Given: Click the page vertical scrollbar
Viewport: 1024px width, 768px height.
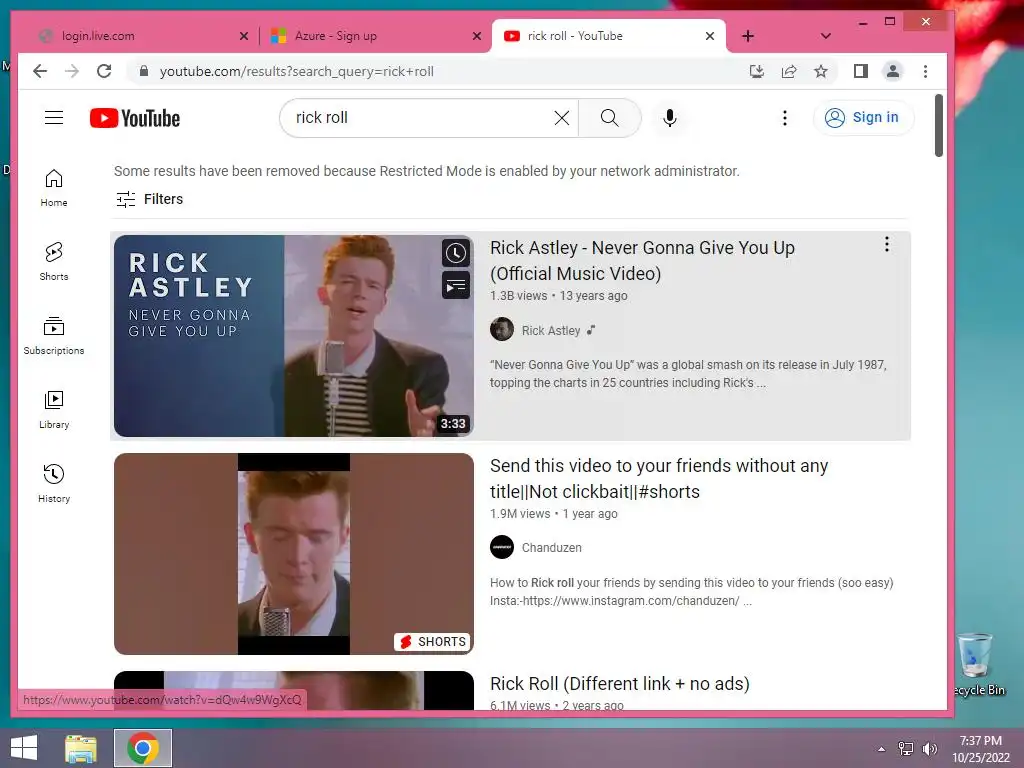Looking at the screenshot, I should [x=938, y=125].
